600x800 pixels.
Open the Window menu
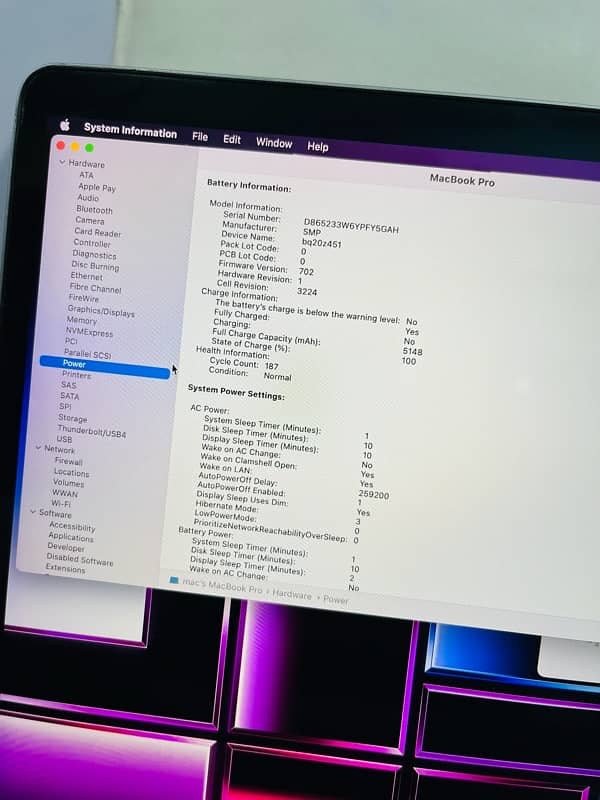274,143
